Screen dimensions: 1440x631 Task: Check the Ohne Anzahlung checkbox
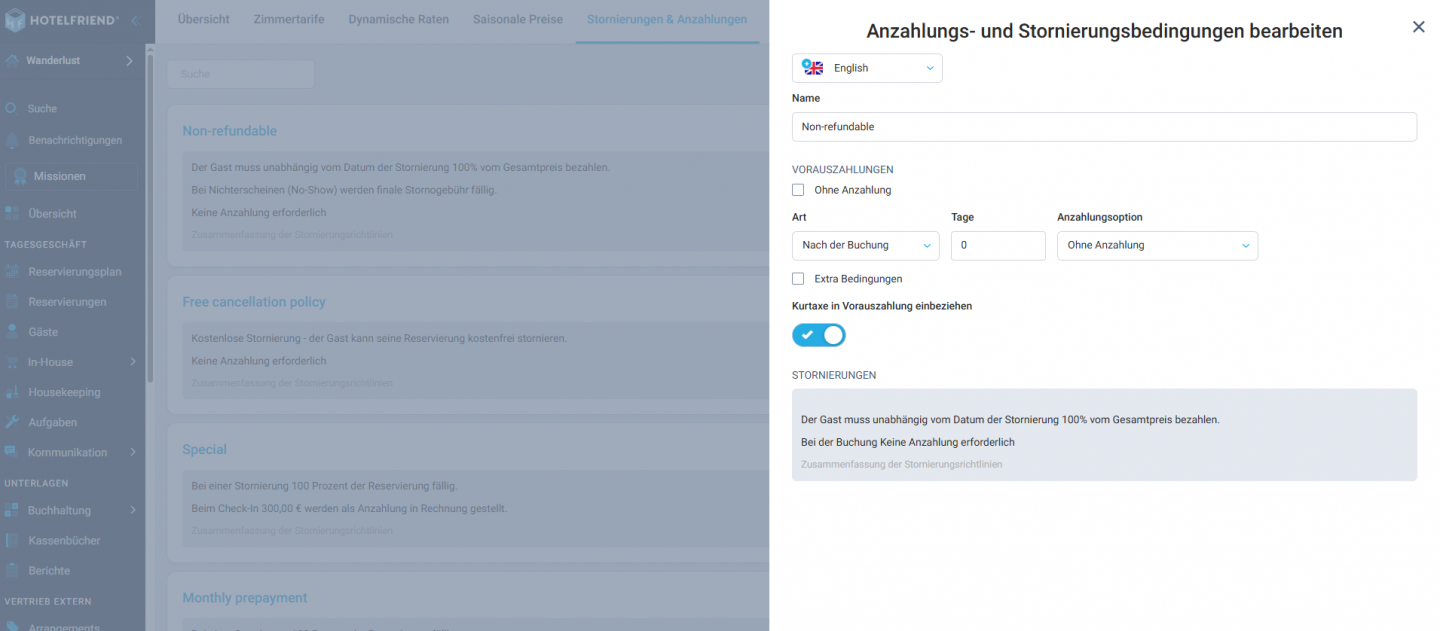[798, 190]
